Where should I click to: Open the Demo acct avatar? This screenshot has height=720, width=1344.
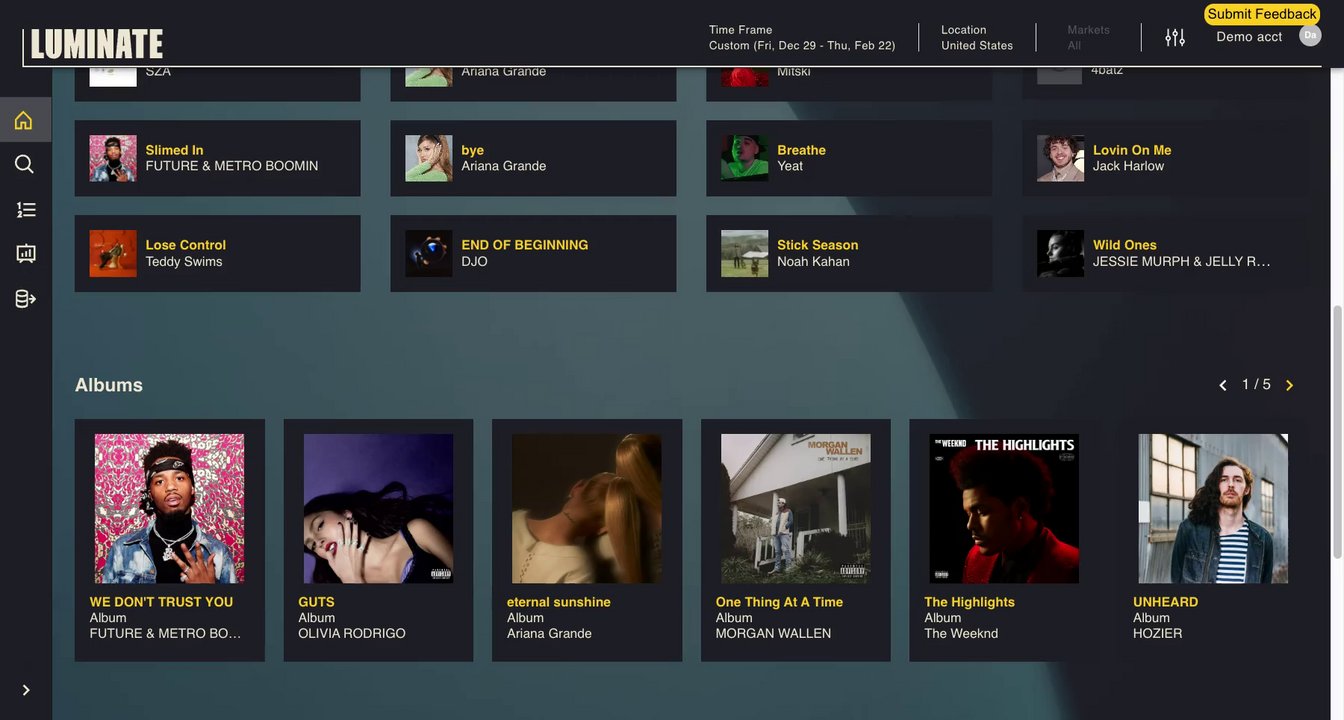pyautogui.click(x=1310, y=35)
